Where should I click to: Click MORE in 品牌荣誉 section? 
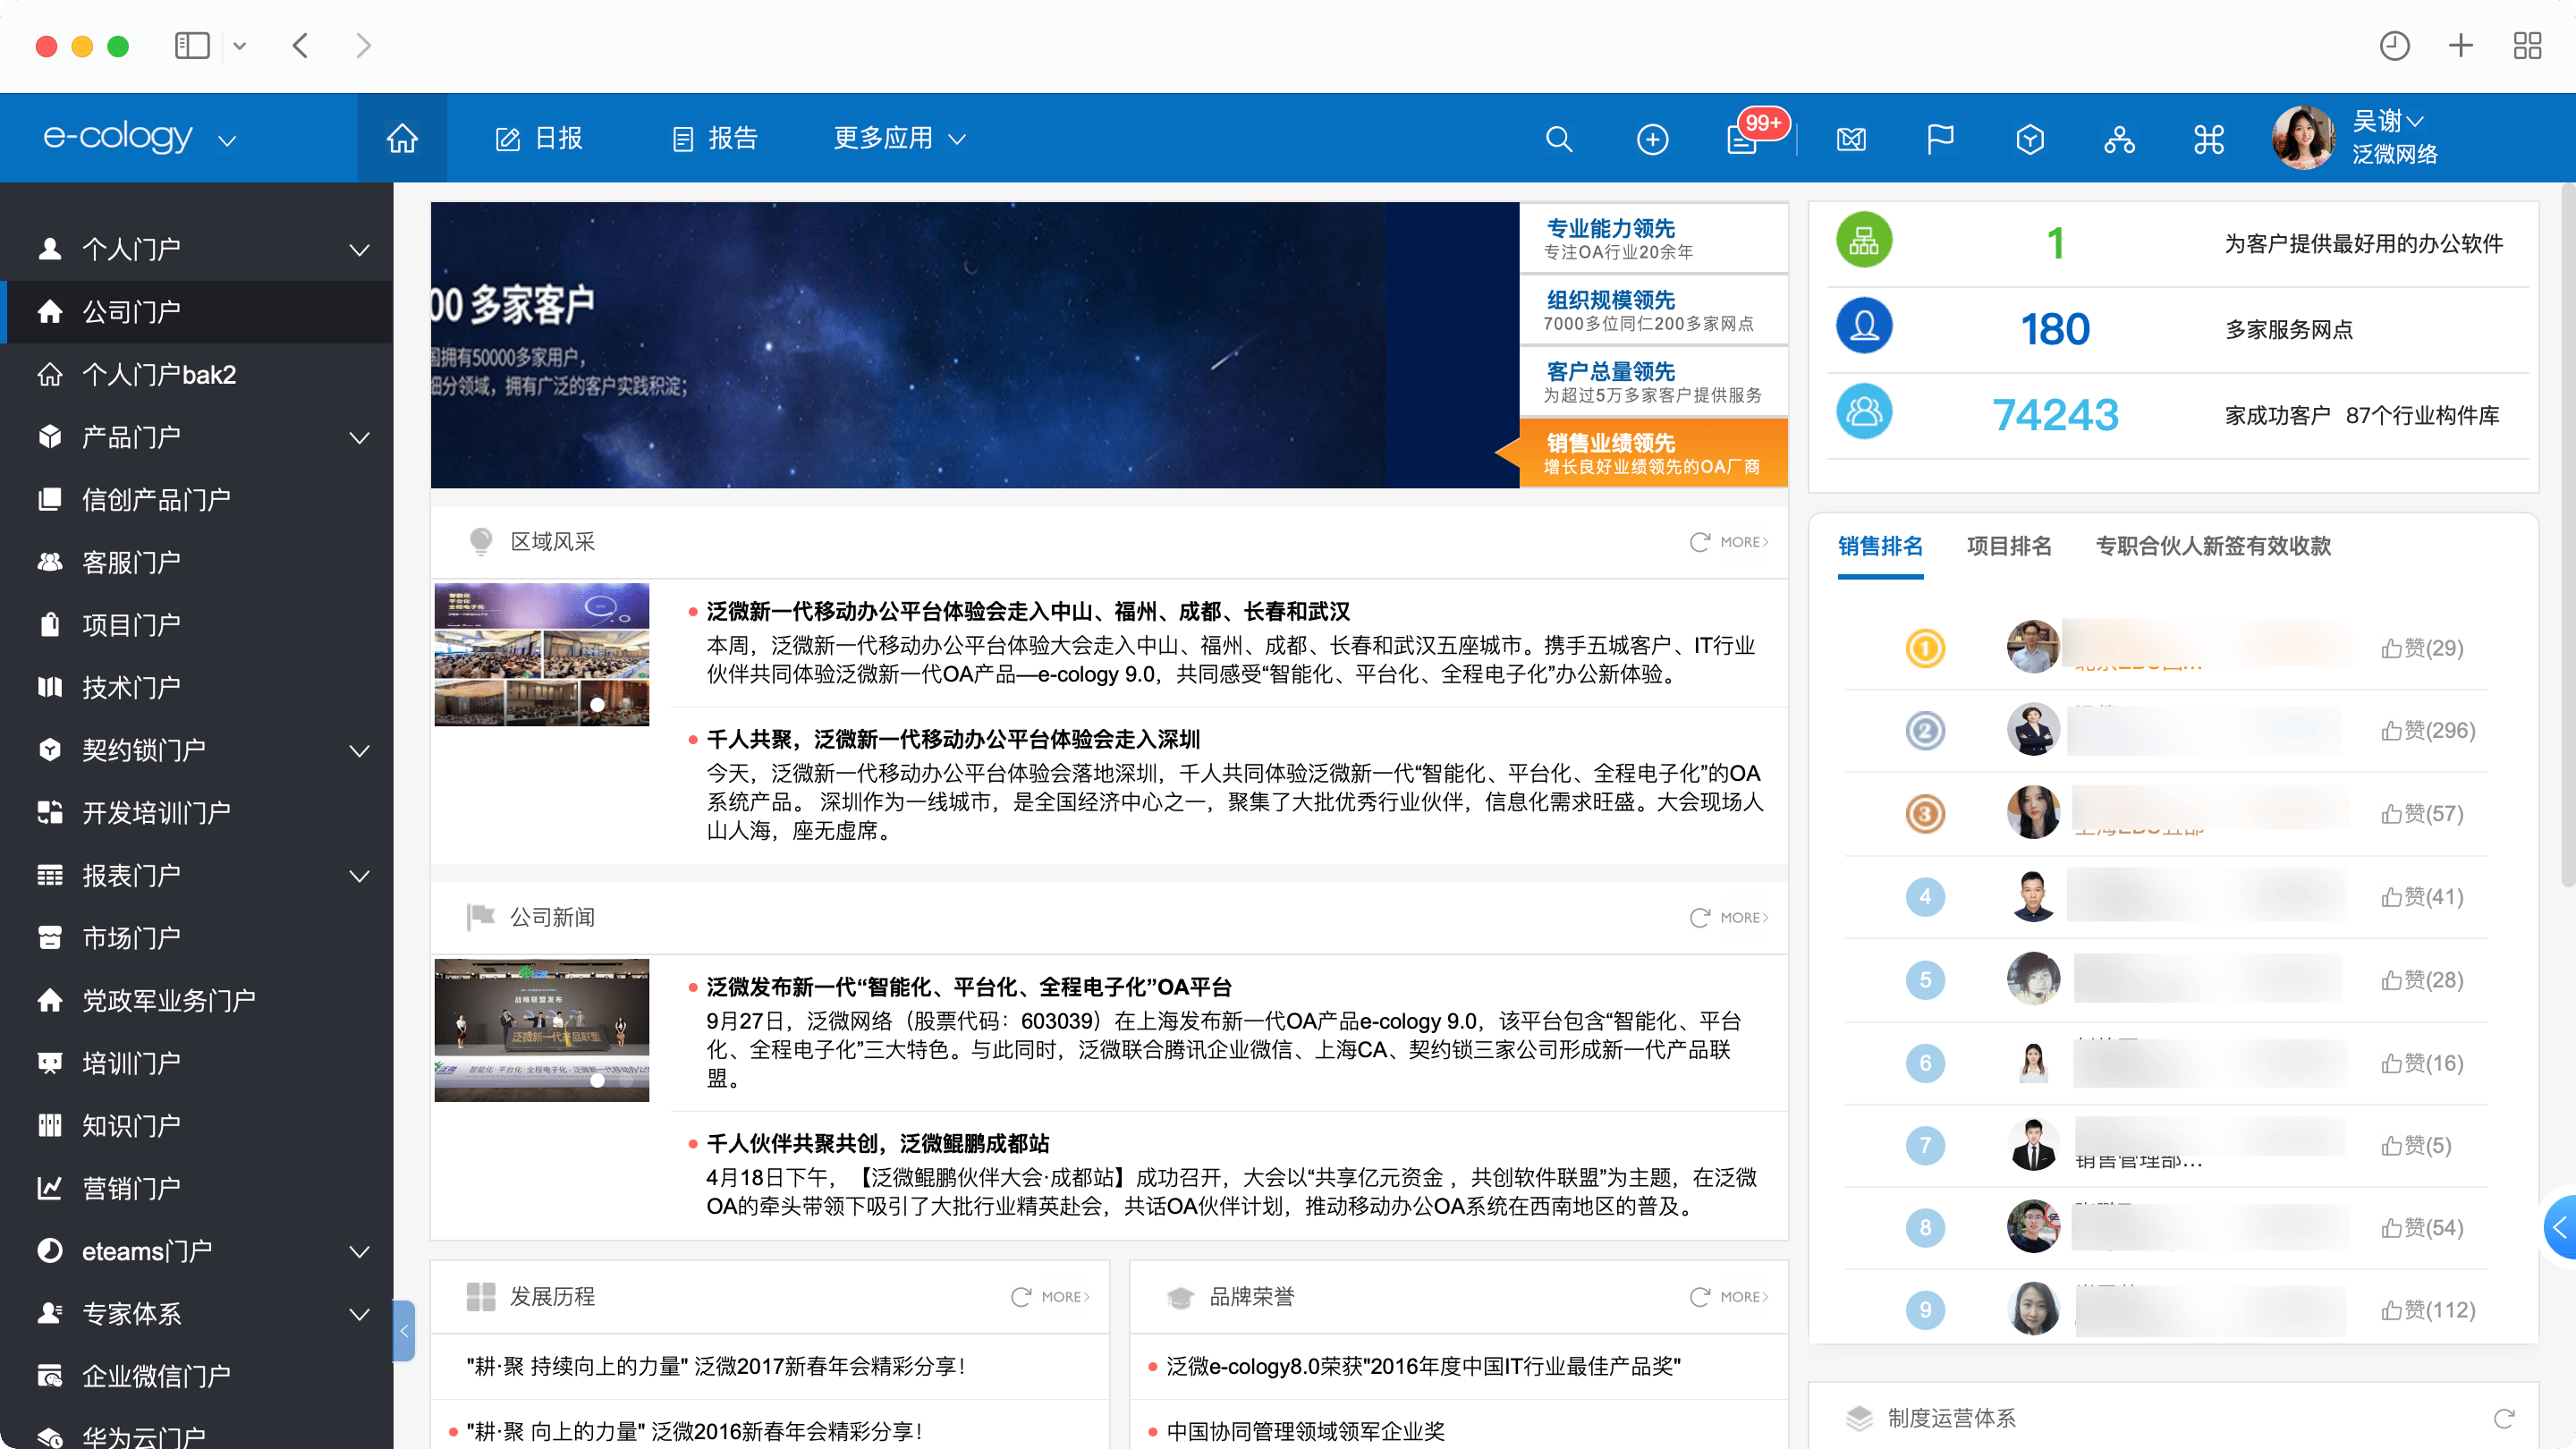[1744, 1297]
